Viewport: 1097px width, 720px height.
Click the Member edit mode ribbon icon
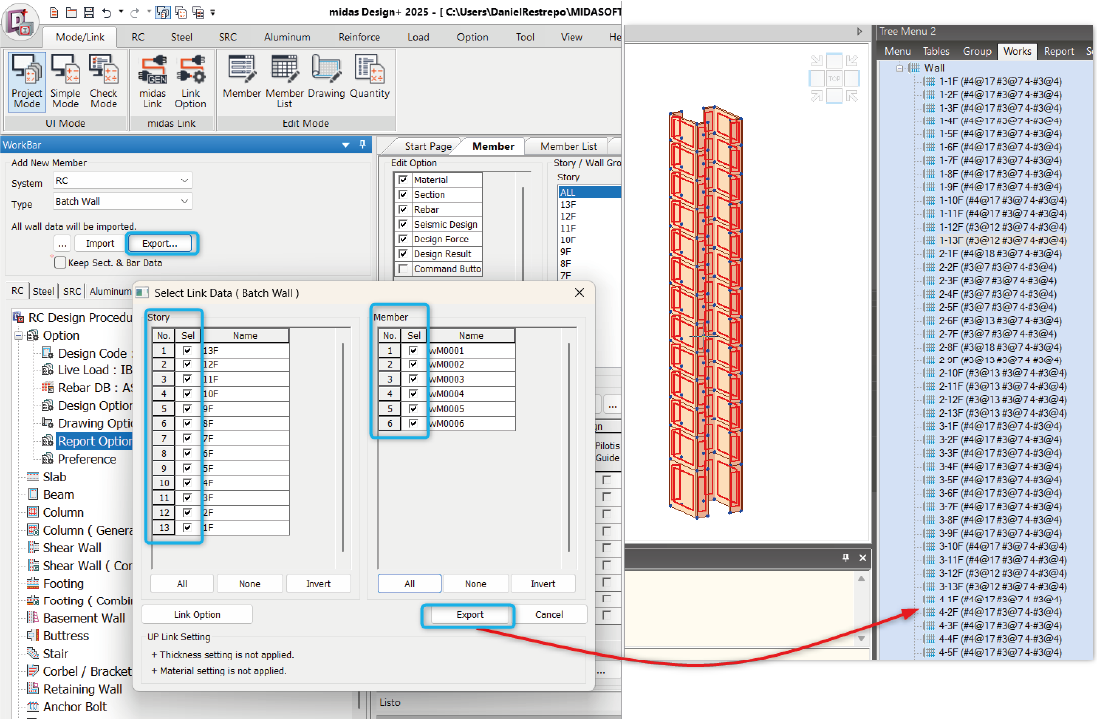pyautogui.click(x=241, y=77)
